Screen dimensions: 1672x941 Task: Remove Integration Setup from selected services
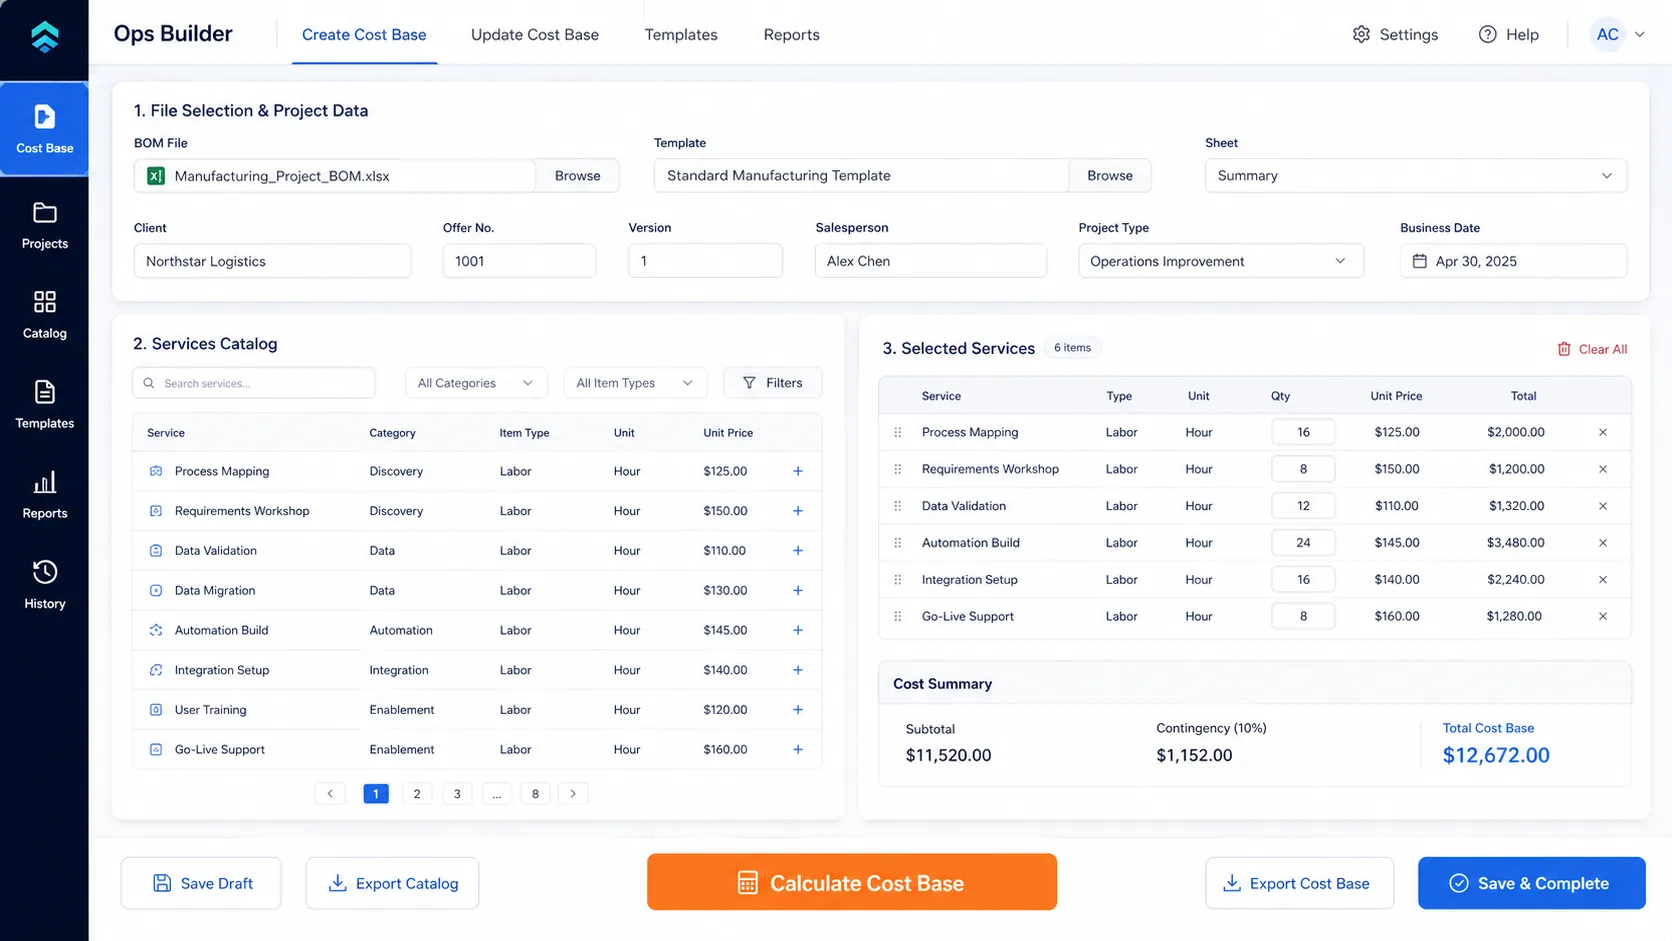click(x=1603, y=580)
